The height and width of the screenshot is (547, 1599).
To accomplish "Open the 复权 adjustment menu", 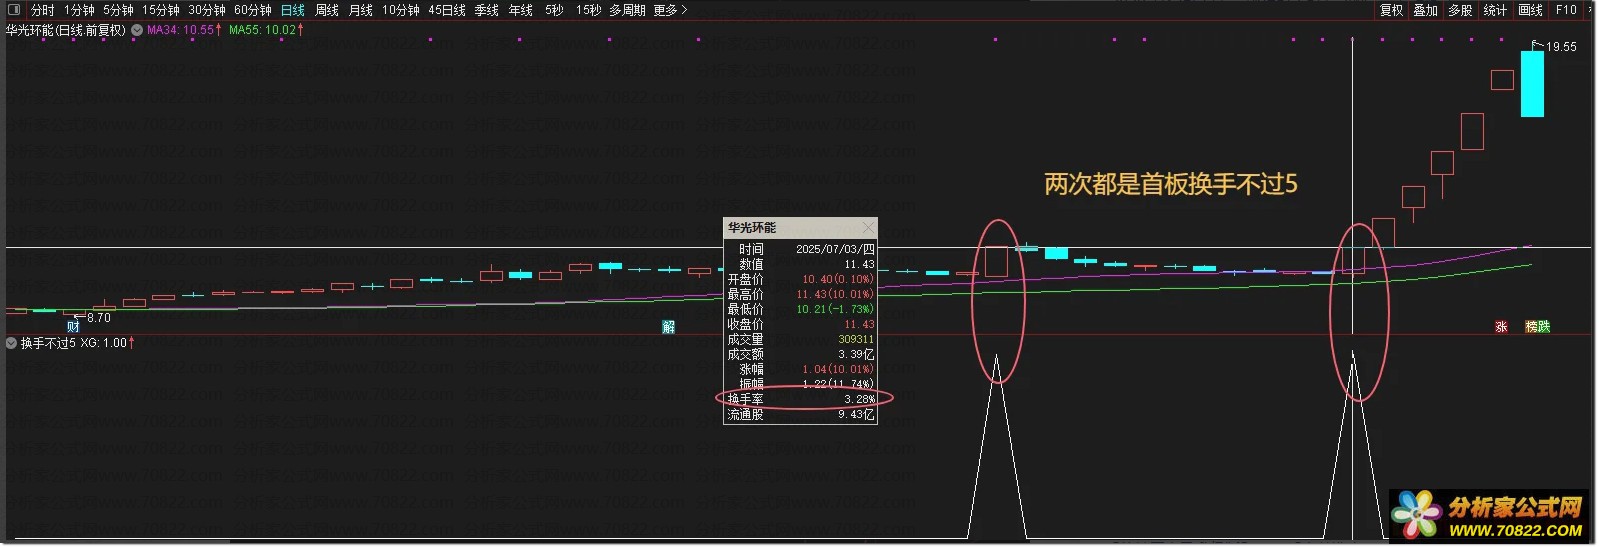I will 1392,10.
